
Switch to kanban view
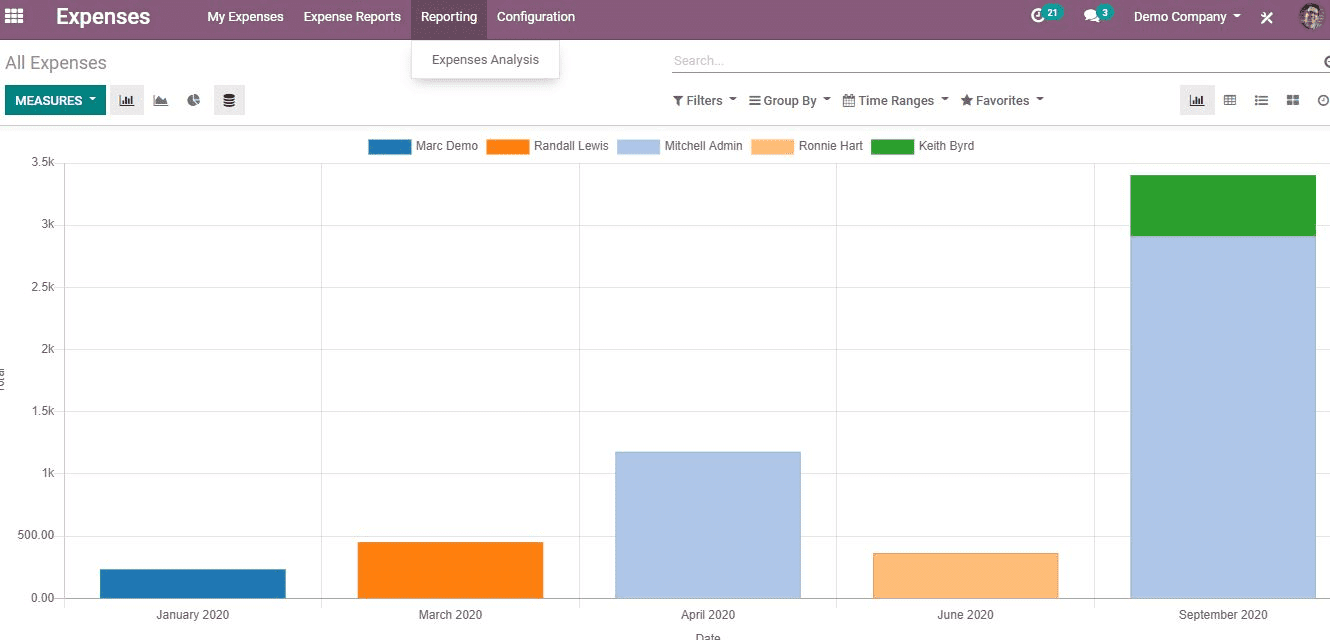pyautogui.click(x=1293, y=100)
